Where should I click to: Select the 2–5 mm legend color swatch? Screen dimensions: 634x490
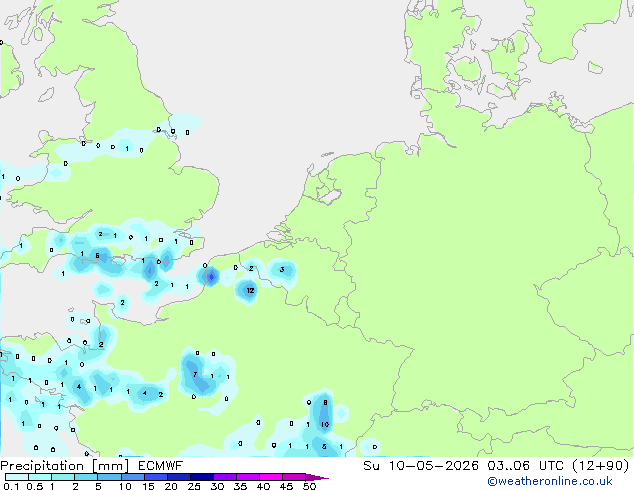coord(86,477)
